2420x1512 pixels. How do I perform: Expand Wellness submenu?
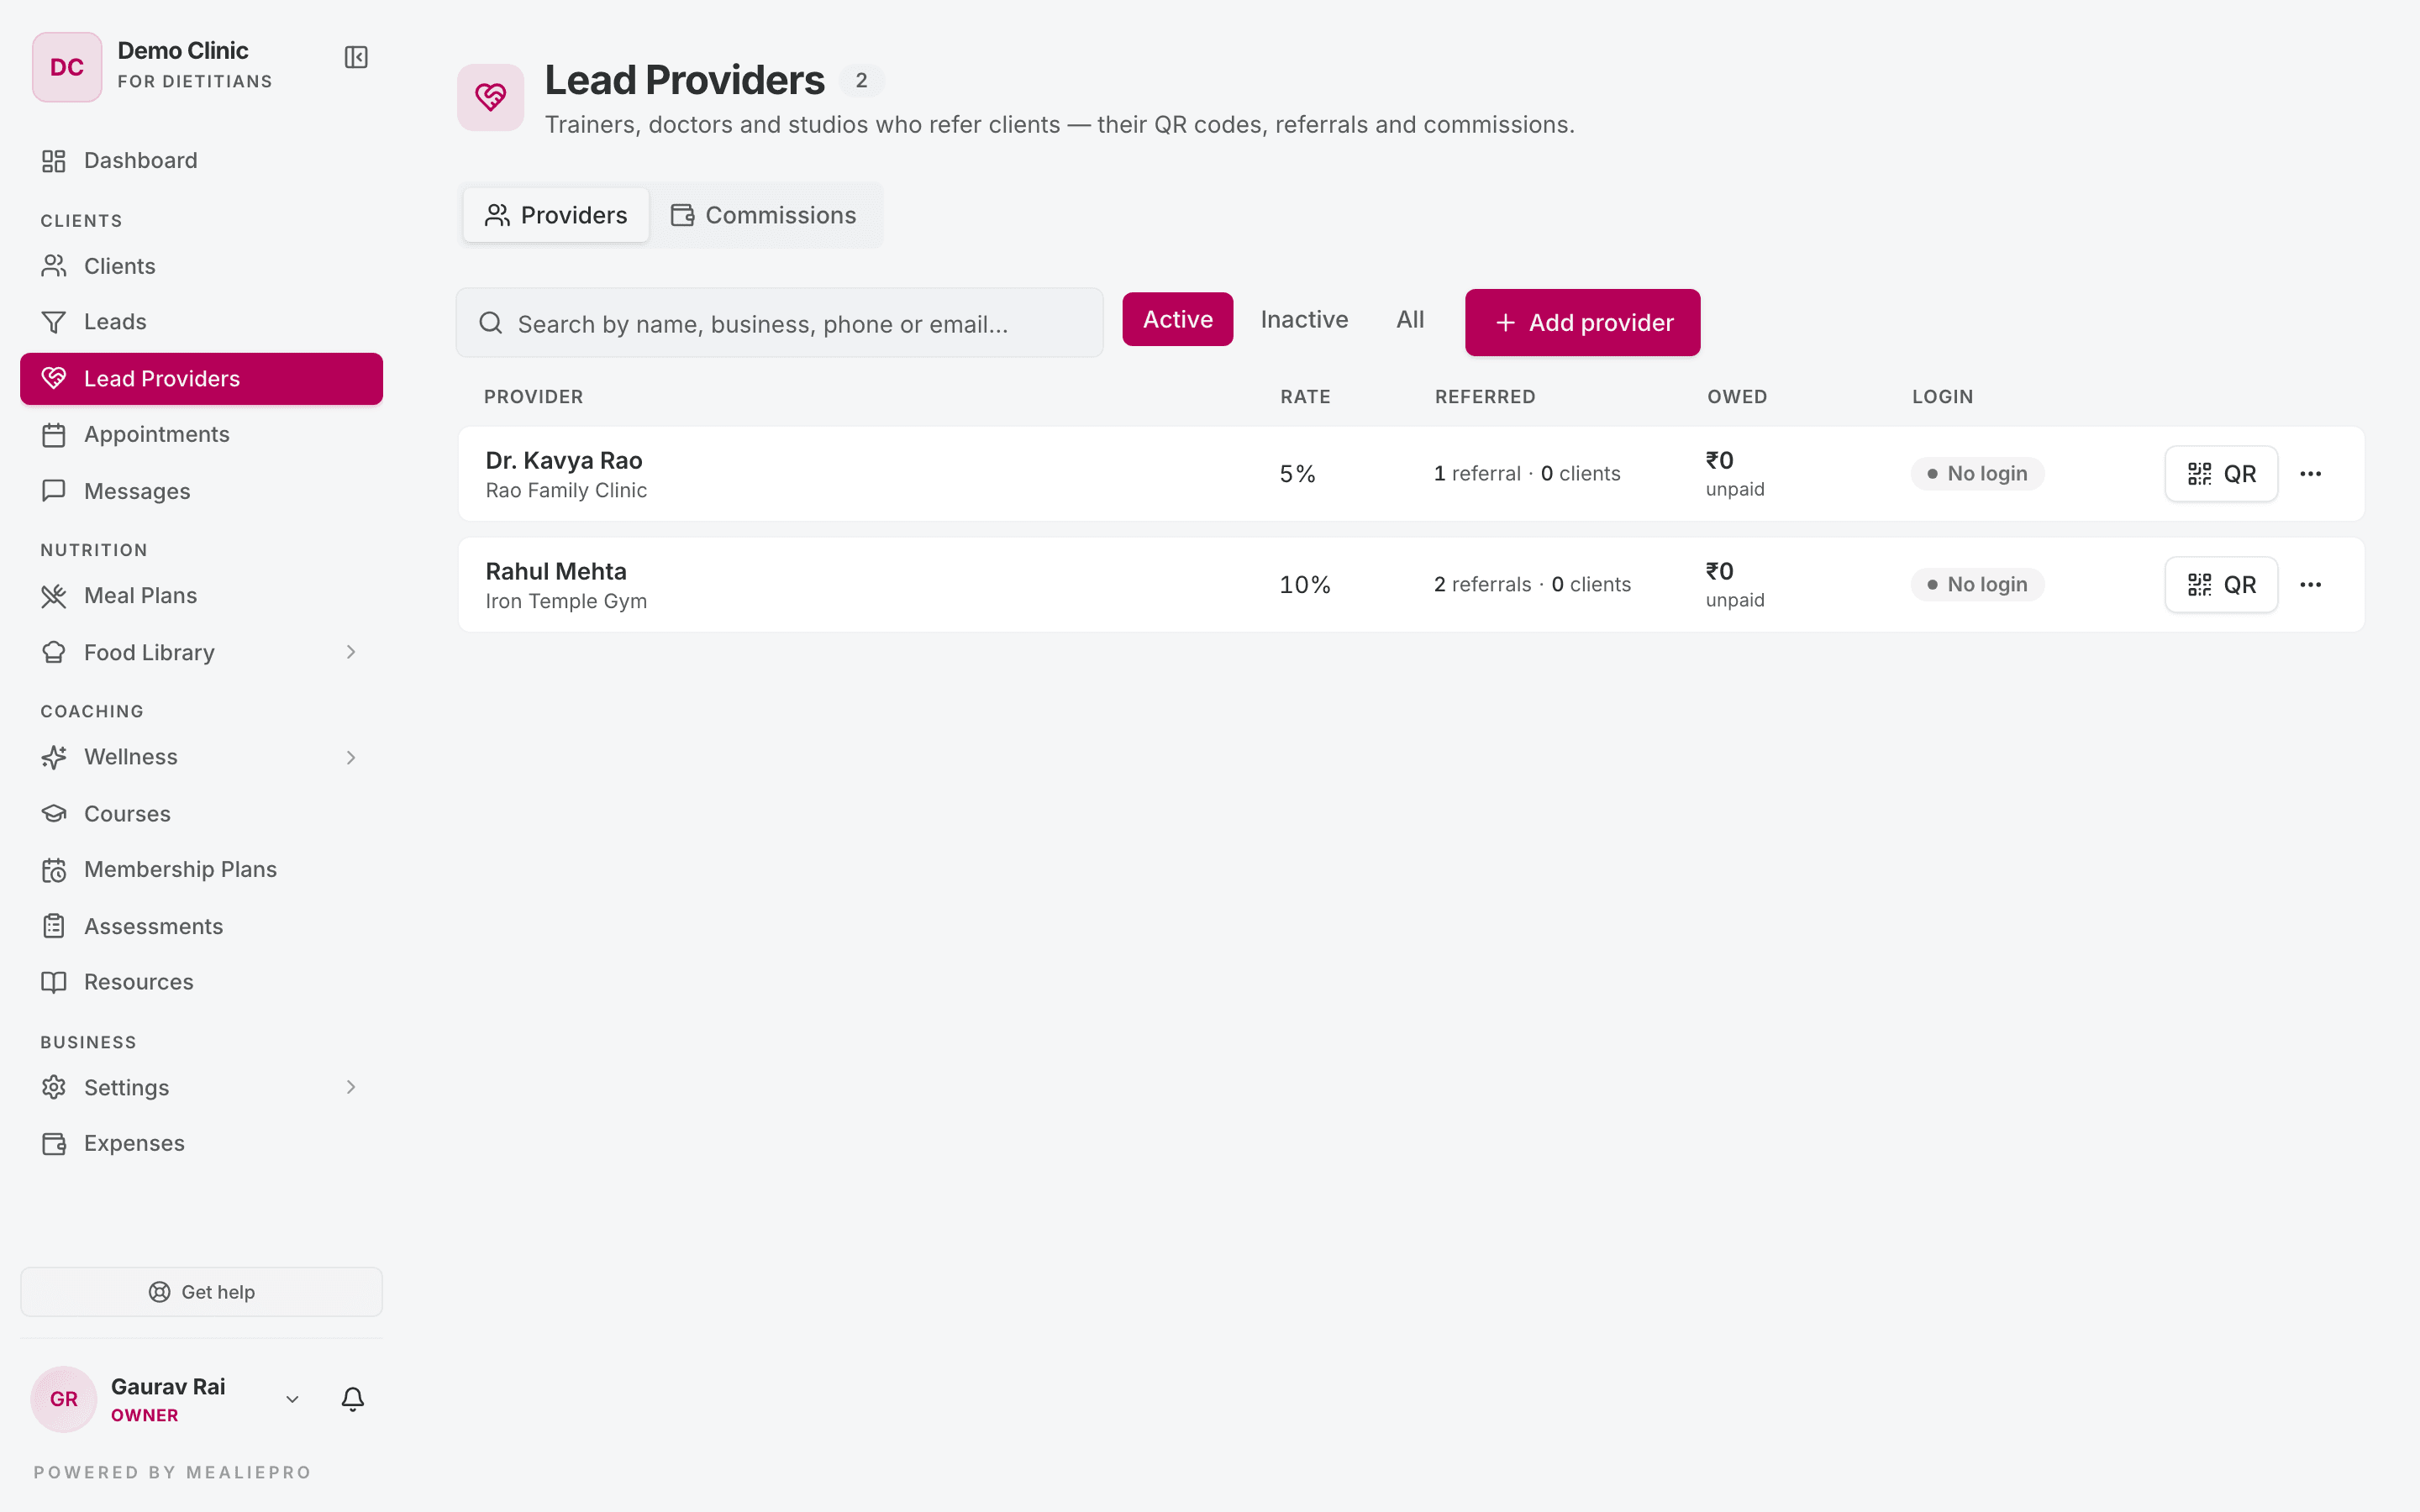[x=350, y=757]
